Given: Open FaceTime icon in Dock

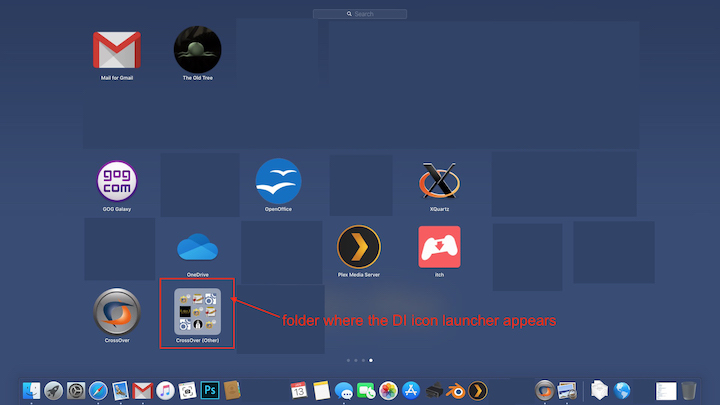Looking at the screenshot, I should click(366, 391).
